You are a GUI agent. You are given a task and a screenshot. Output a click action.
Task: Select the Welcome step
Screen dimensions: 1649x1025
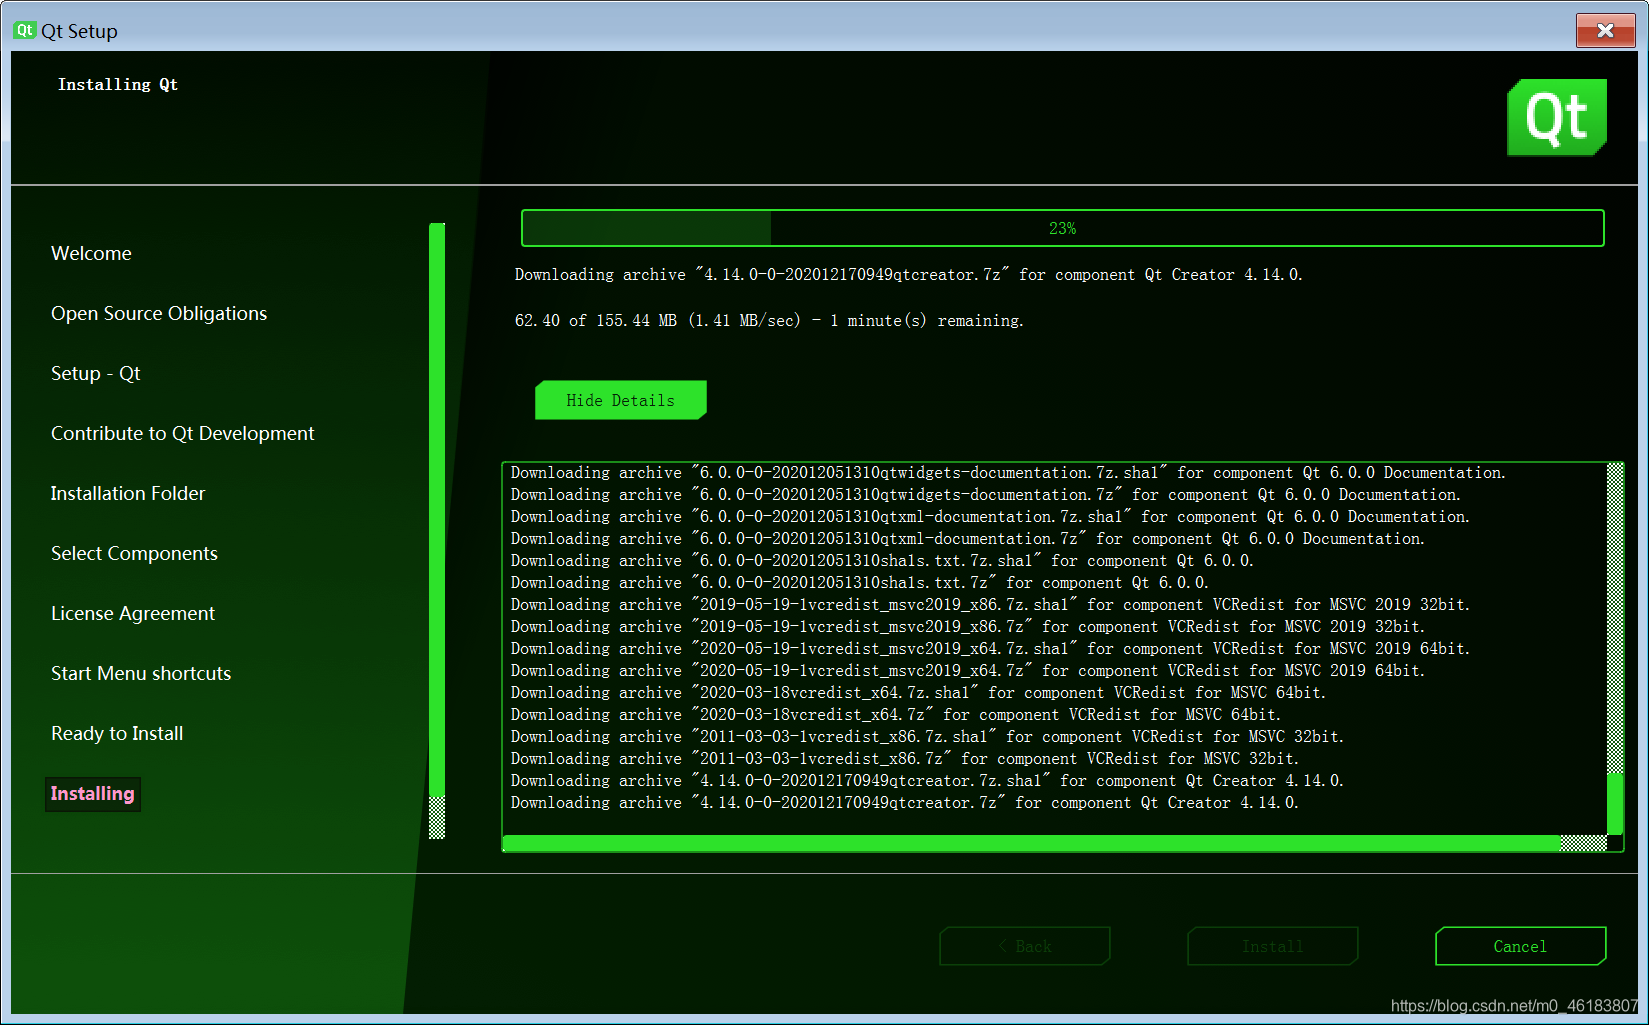click(x=91, y=253)
